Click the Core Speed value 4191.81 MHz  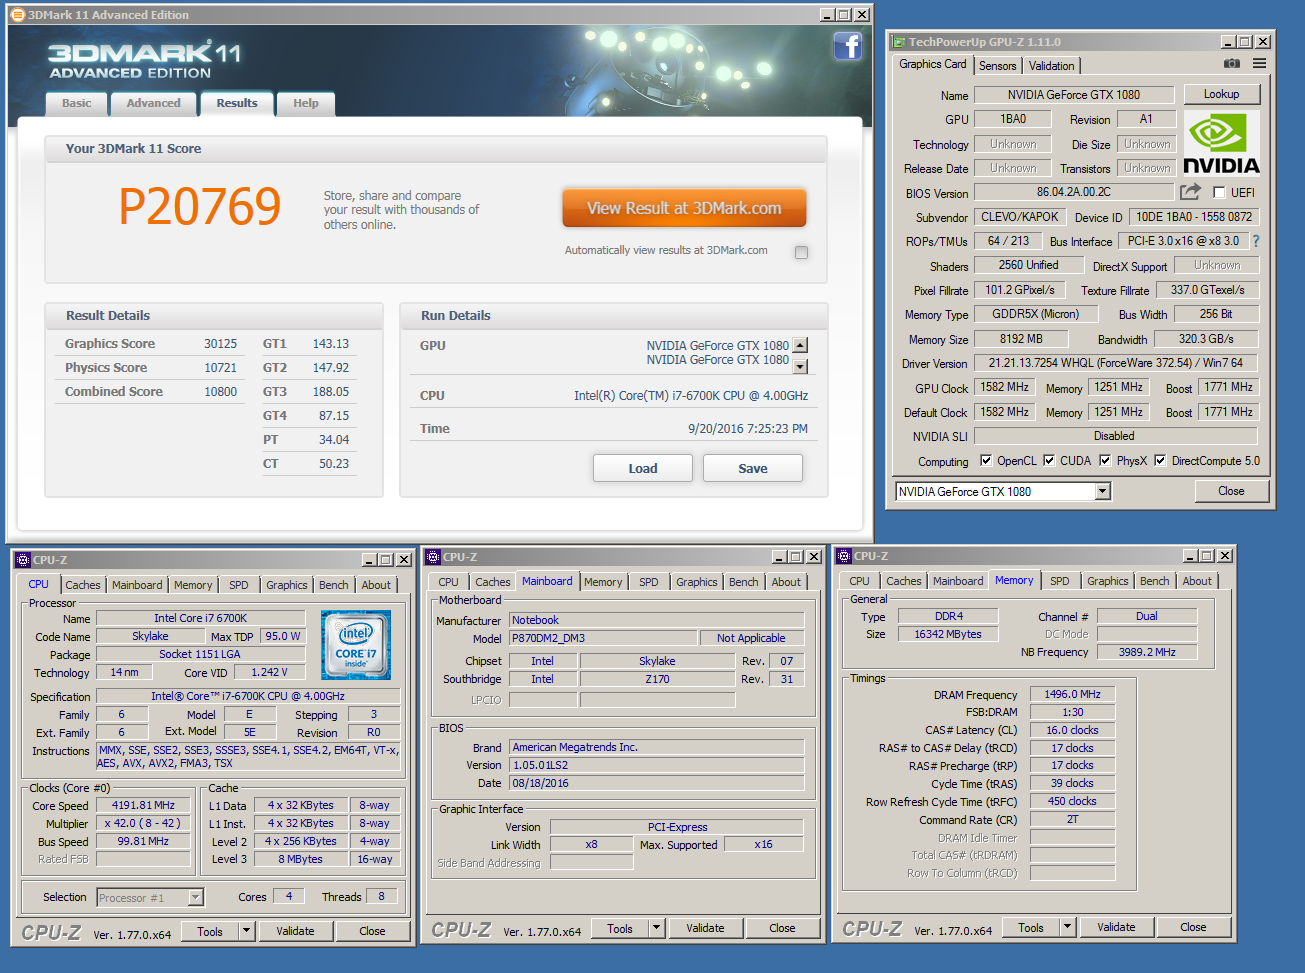[143, 805]
